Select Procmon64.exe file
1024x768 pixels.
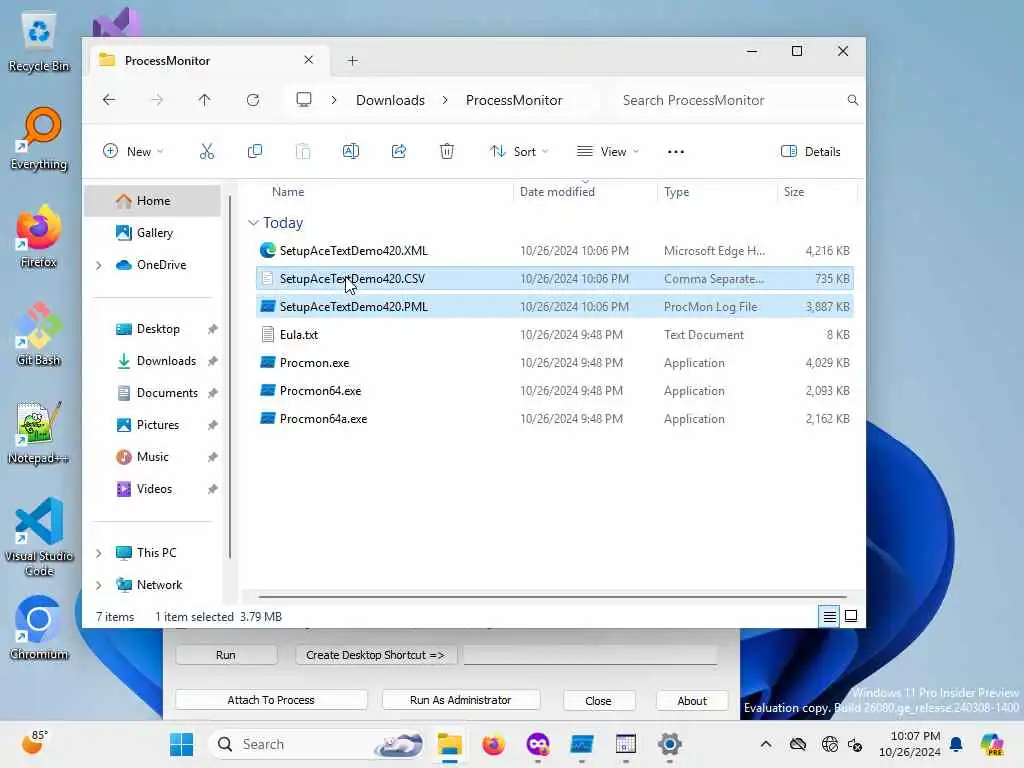click(554, 391)
